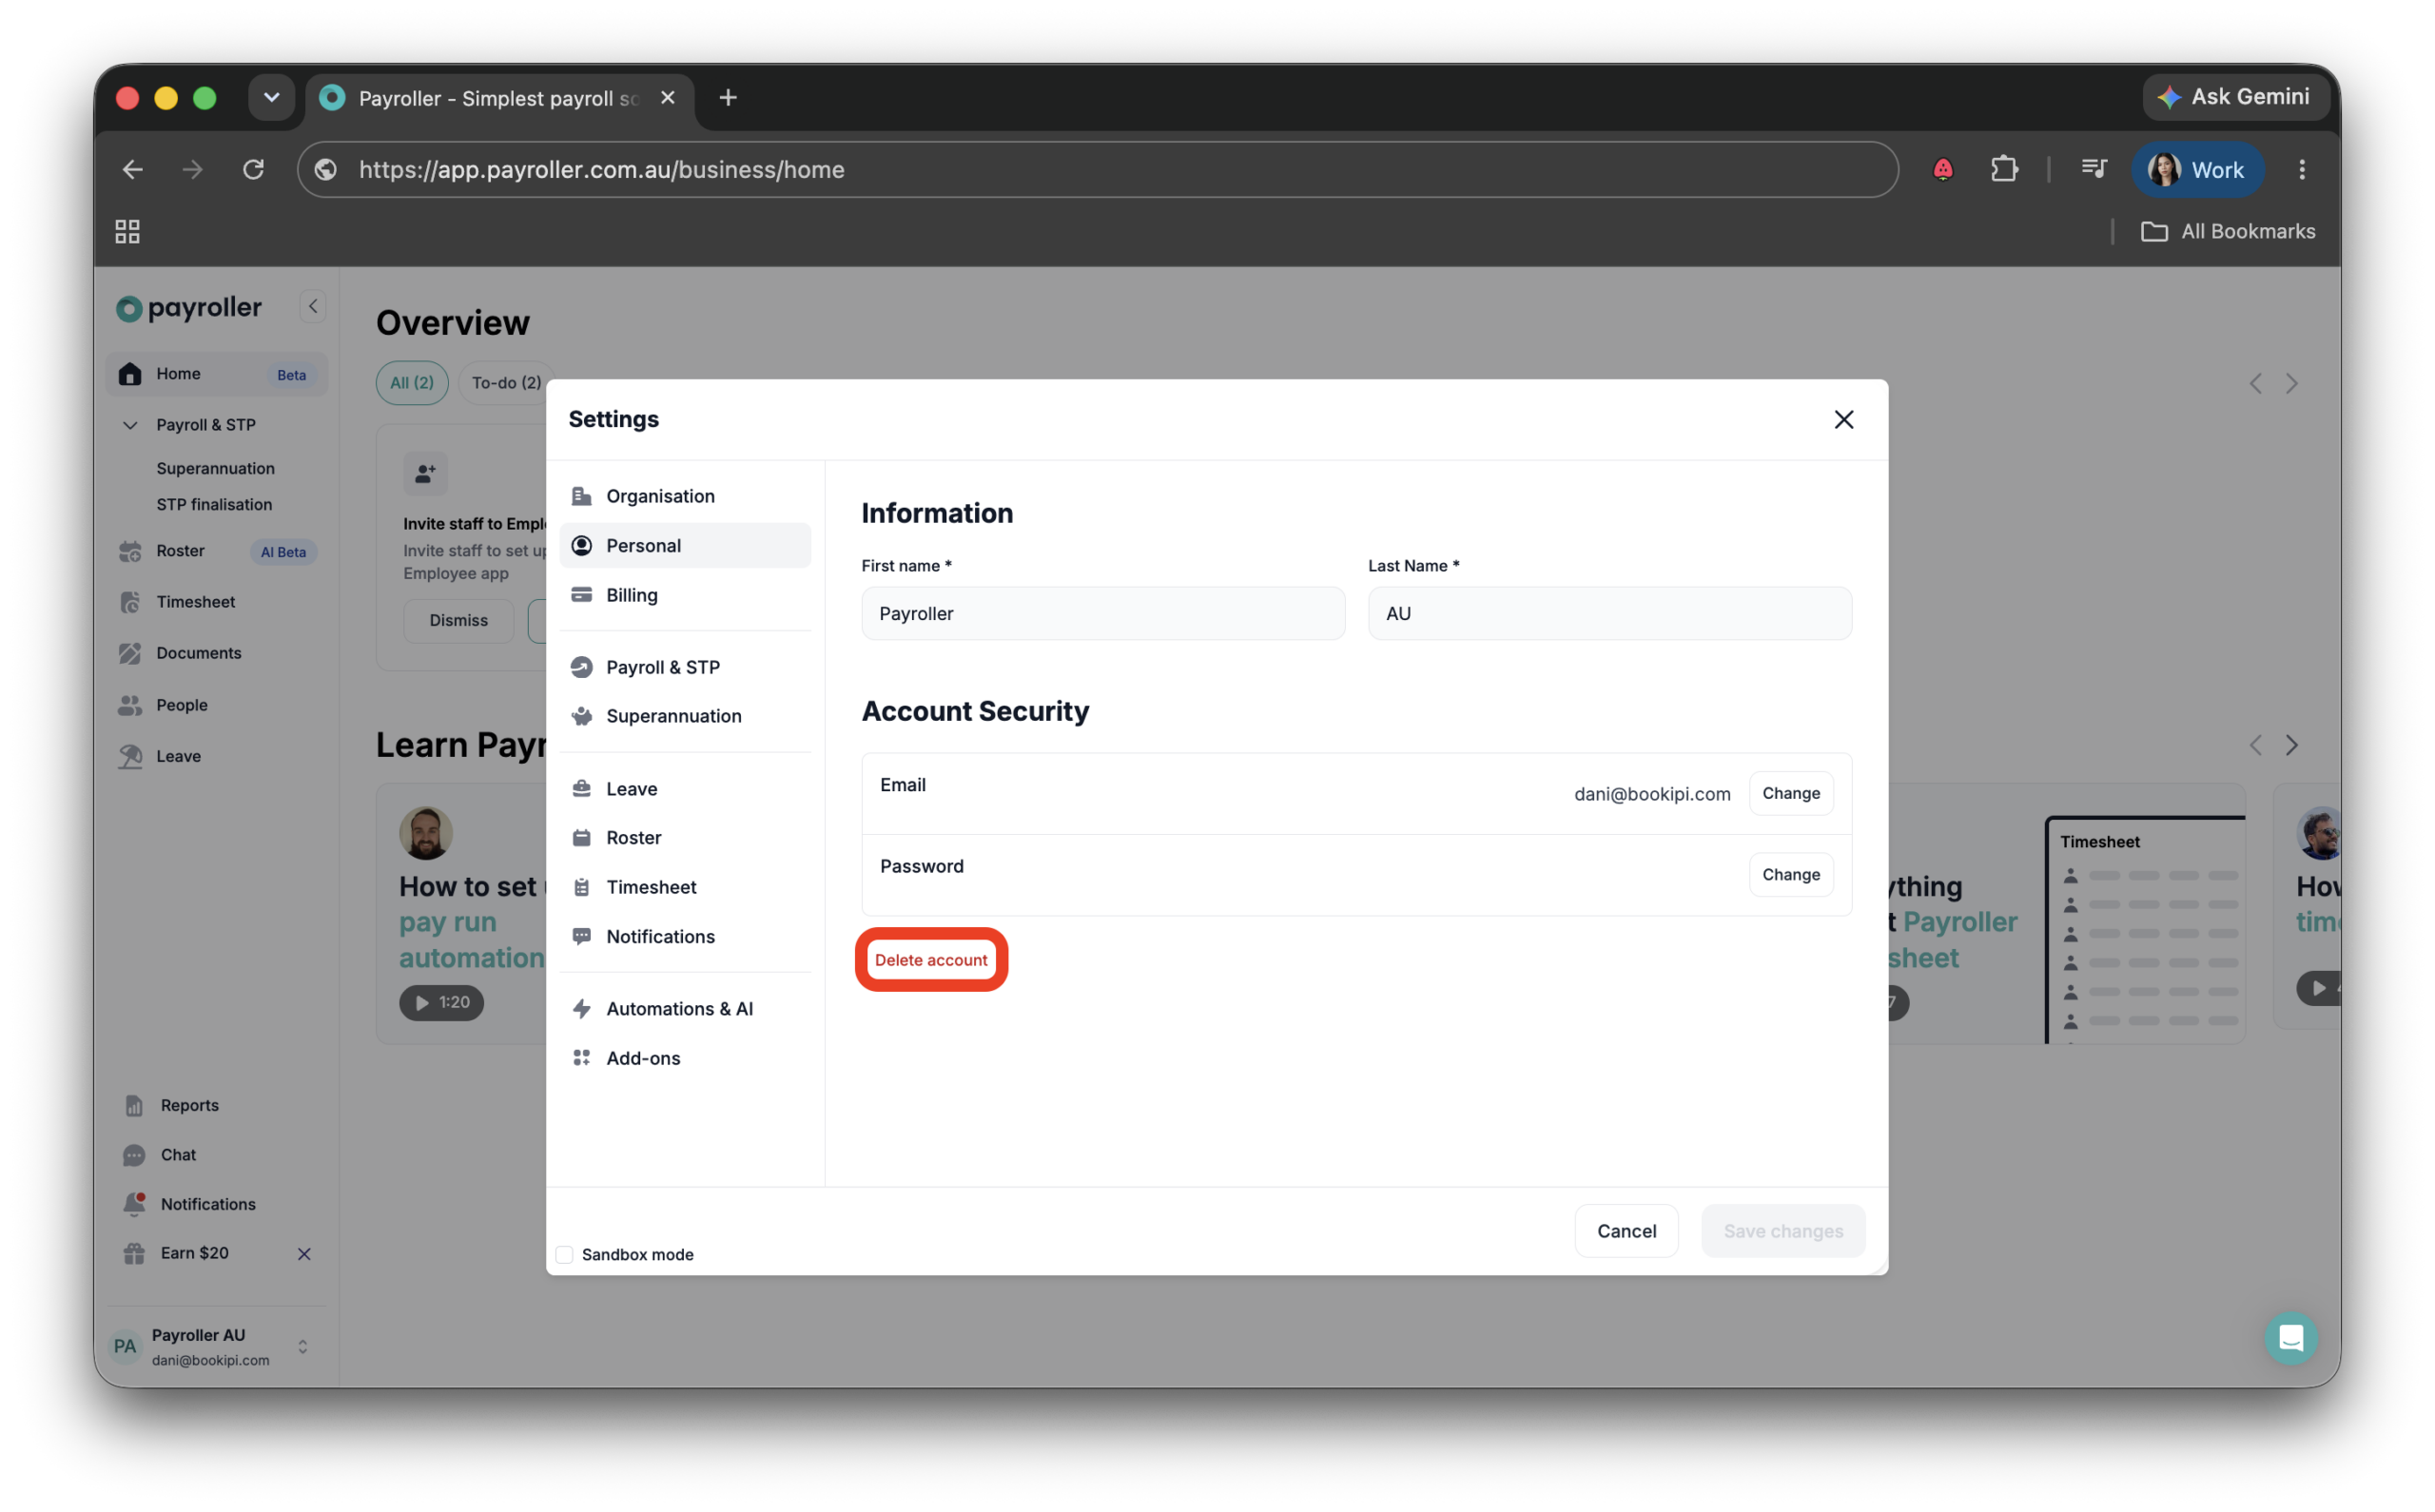Screen dimensions: 2435x1512
Task: Open the Organisation settings section
Action: tap(685, 496)
